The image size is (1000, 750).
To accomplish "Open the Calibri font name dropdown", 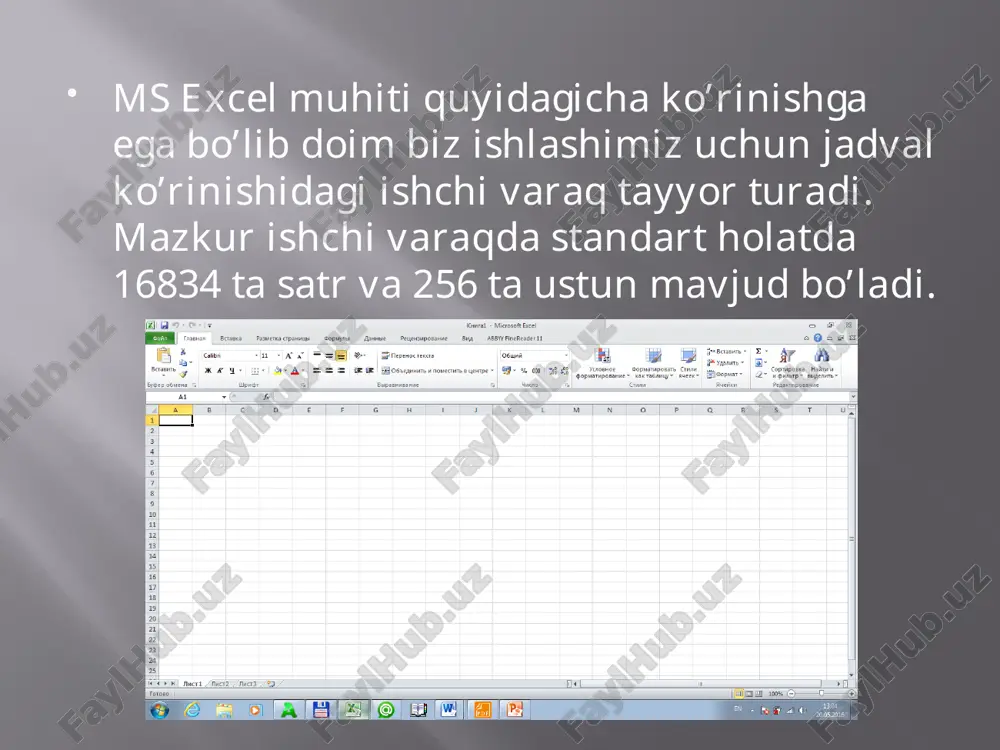I will 256,355.
